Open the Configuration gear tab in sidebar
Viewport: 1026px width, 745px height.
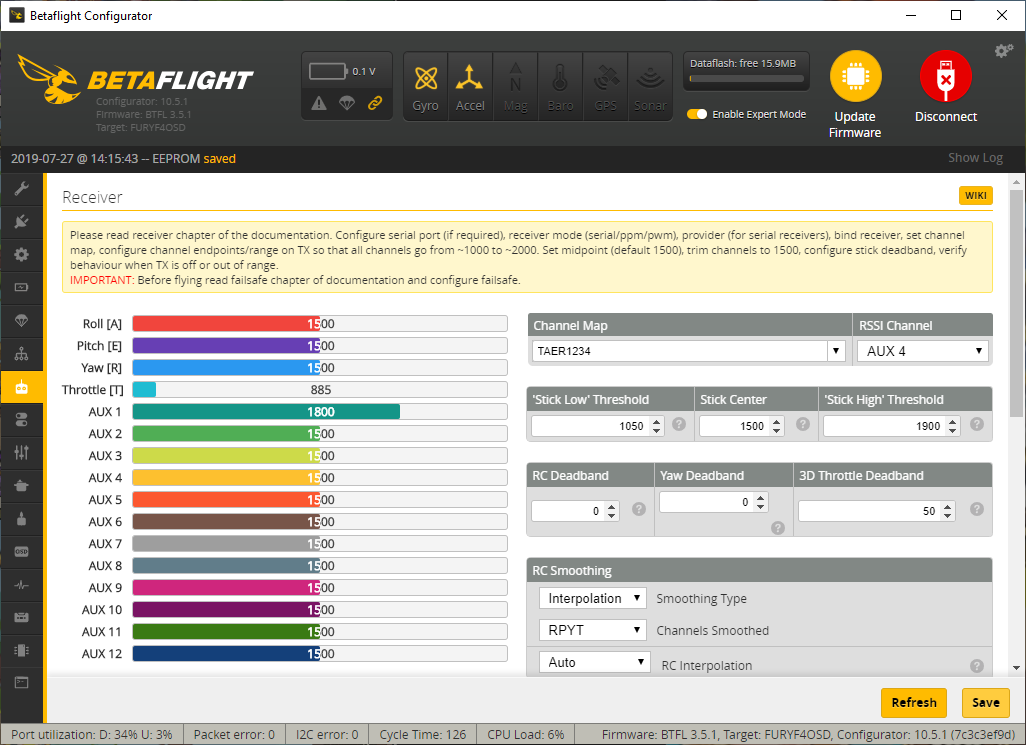pos(22,254)
